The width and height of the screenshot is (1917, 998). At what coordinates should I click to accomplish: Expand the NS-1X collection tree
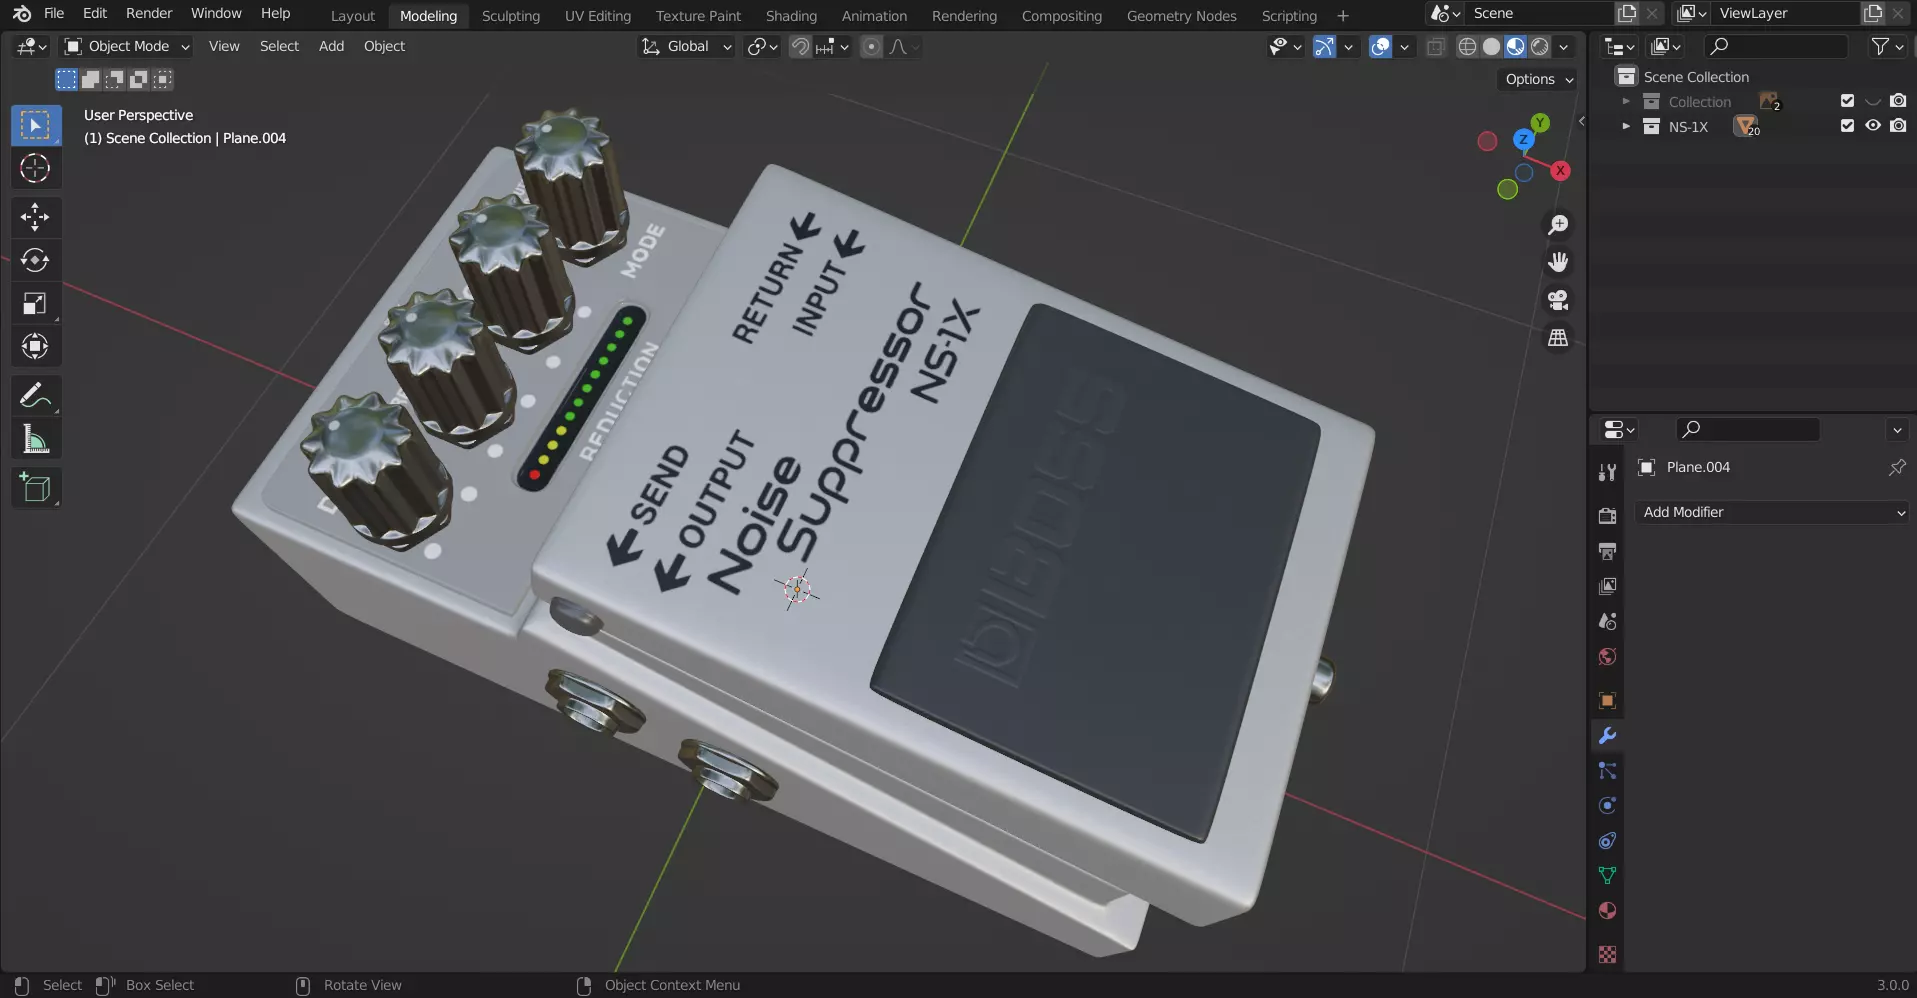[x=1626, y=127]
